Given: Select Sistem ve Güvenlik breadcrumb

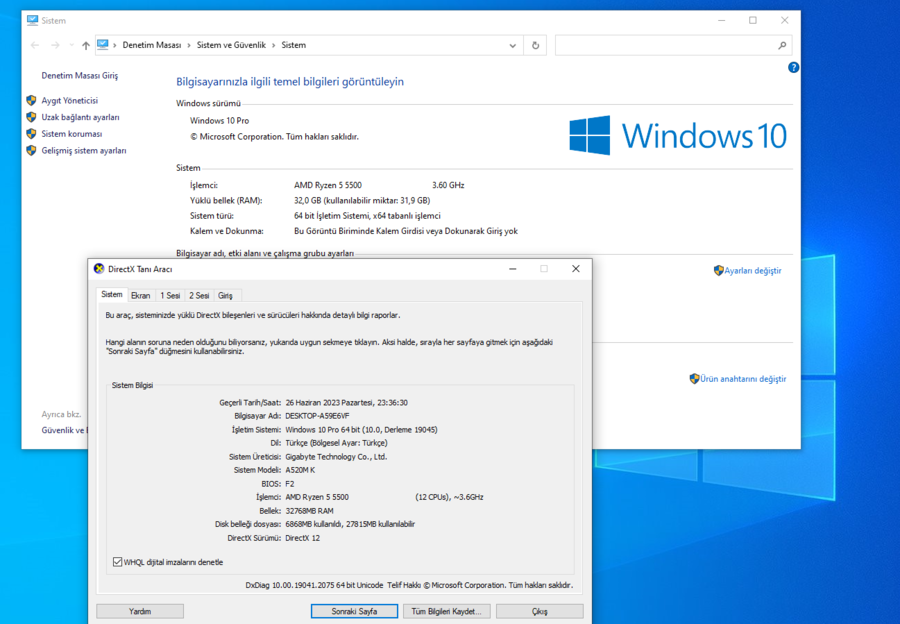Looking at the screenshot, I should point(231,45).
